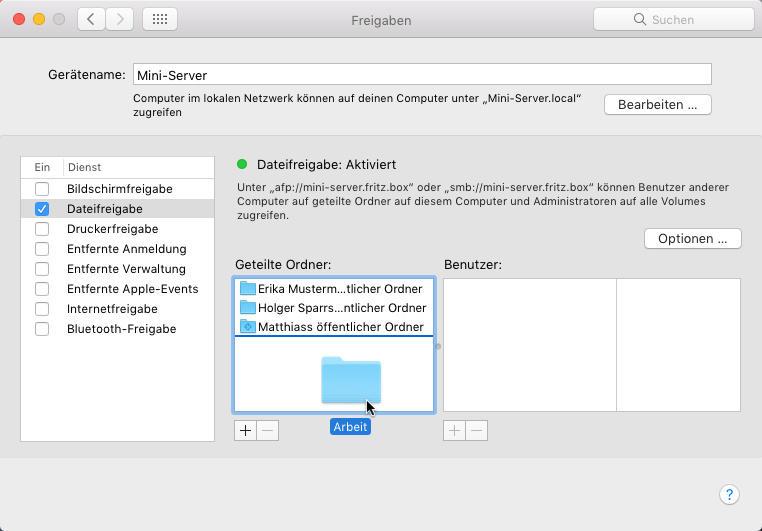Click the Bearbeiten … button
Image resolution: width=762 pixels, height=531 pixels.
(658, 105)
